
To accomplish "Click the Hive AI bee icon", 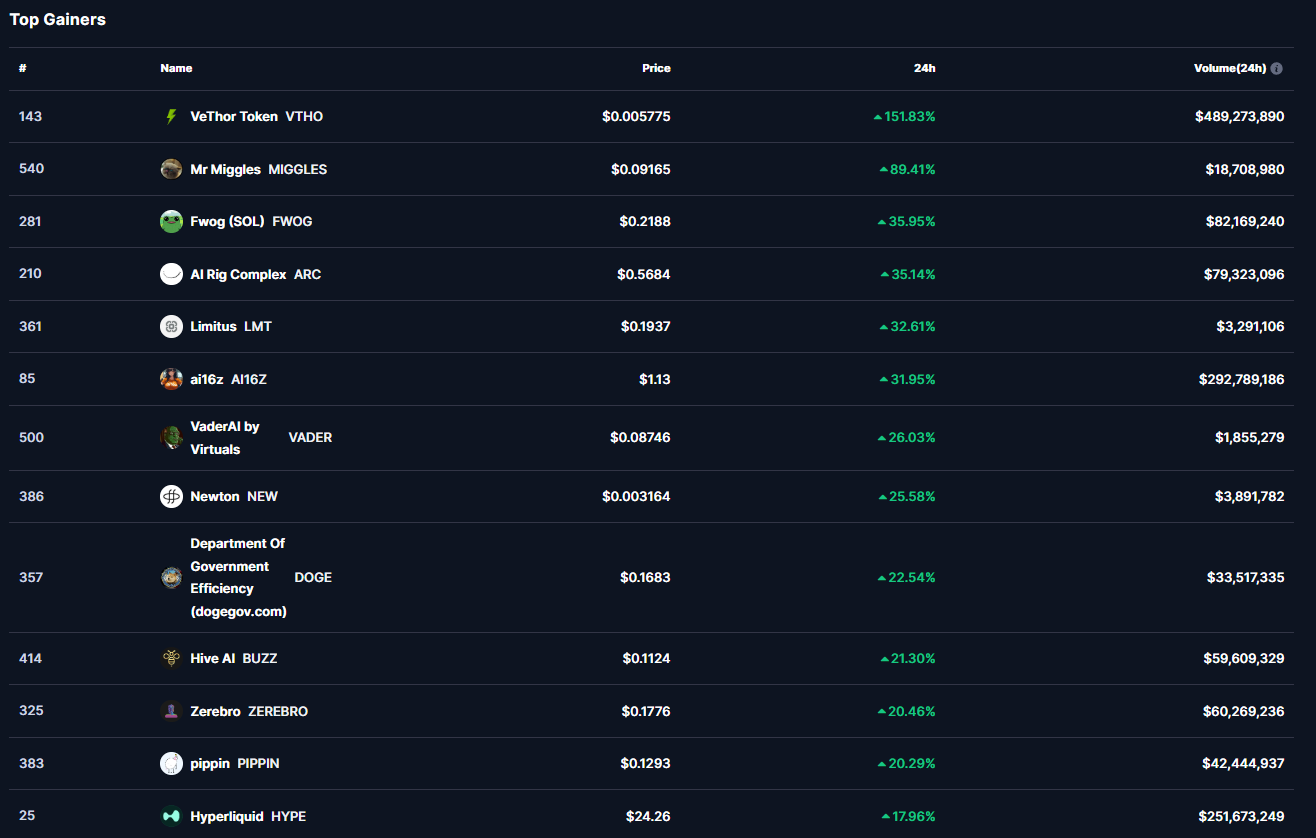I will point(171,658).
